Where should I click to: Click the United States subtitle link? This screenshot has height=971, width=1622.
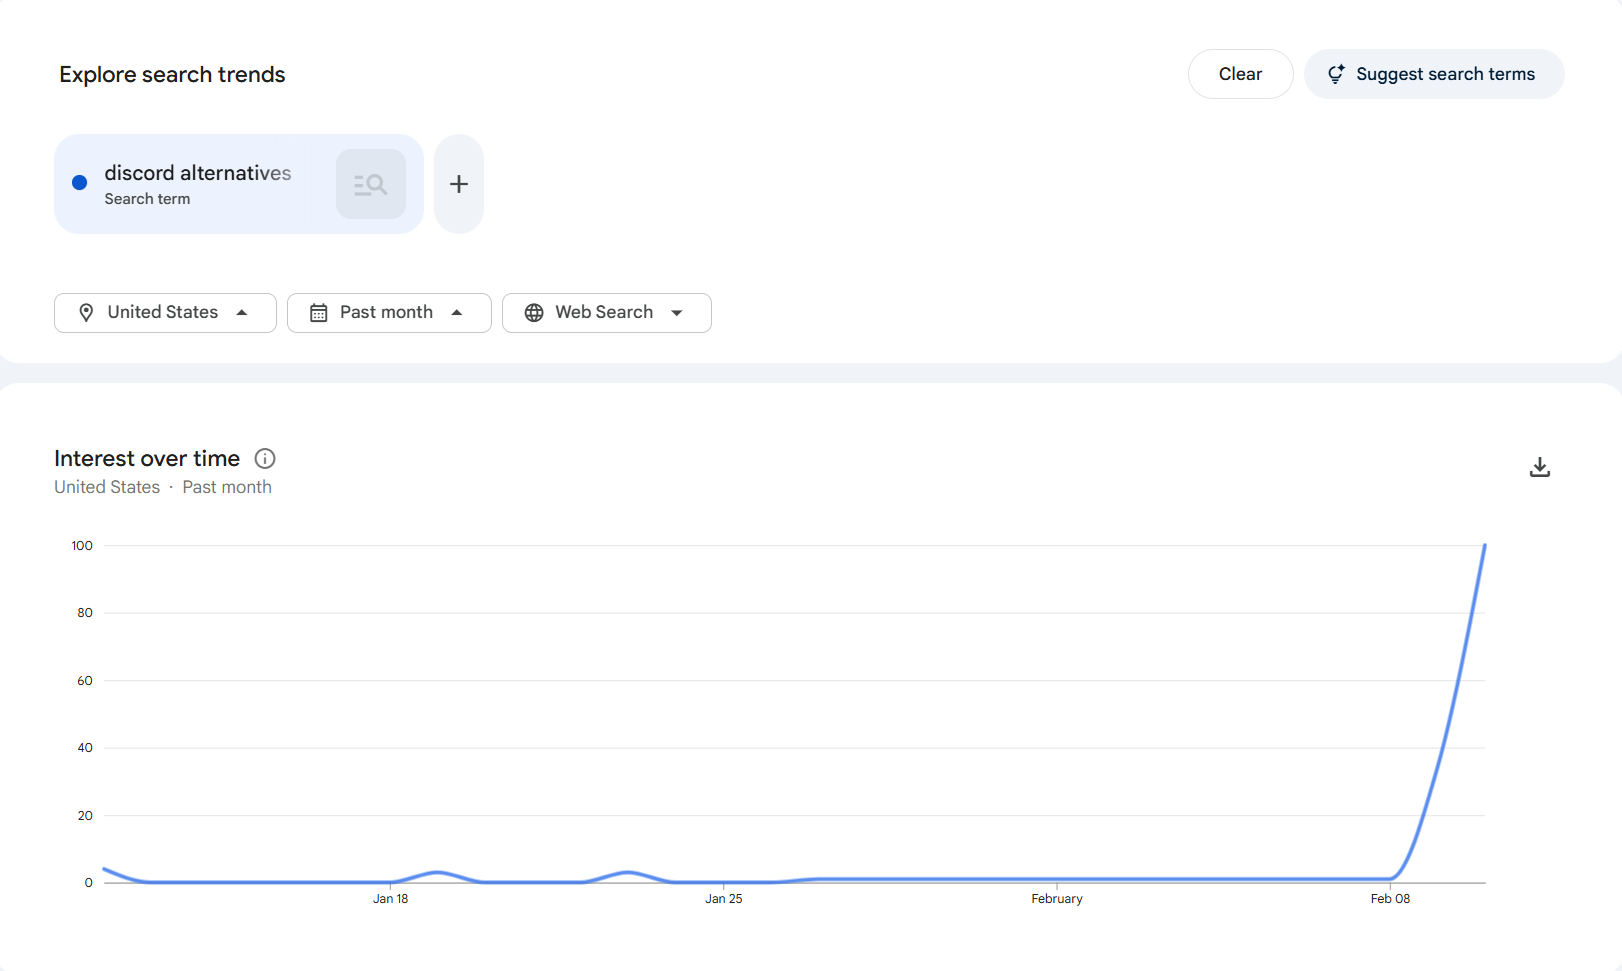pos(106,487)
